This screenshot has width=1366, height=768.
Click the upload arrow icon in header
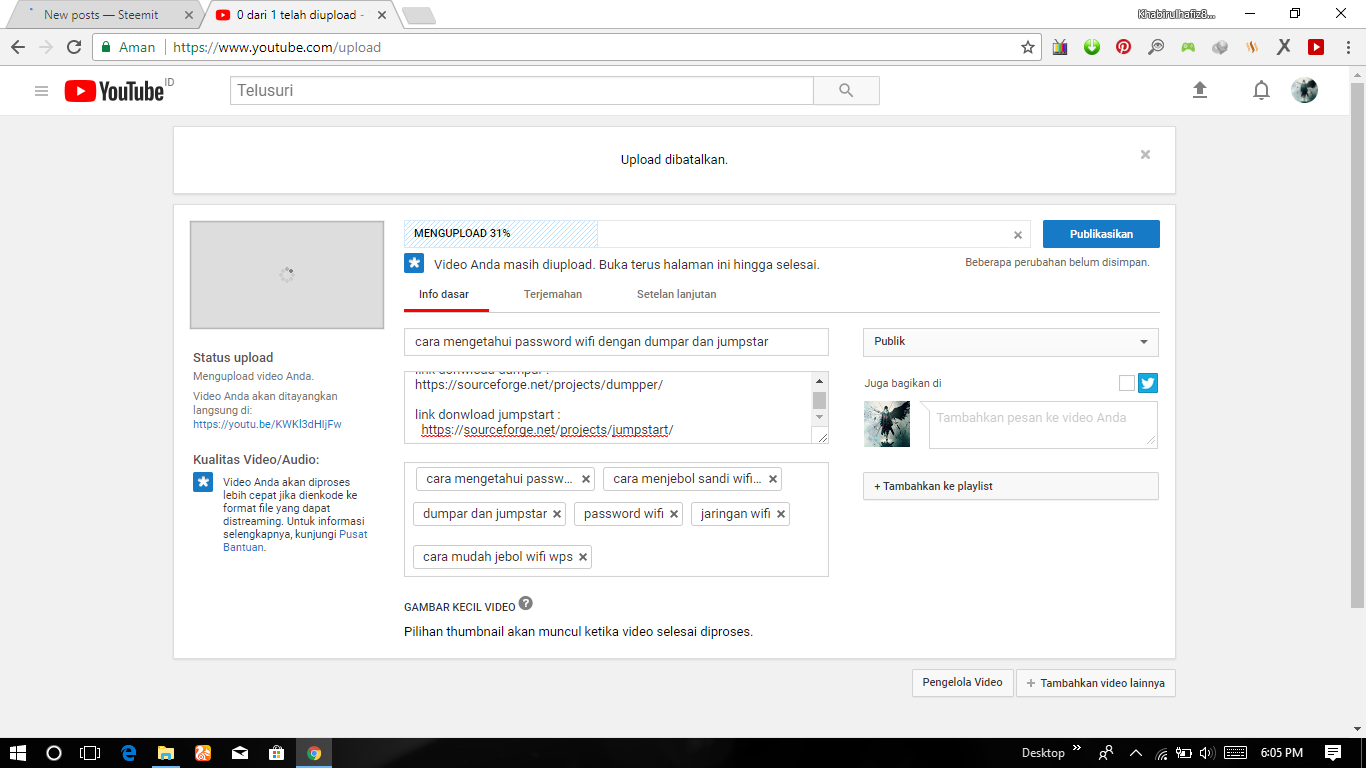point(1200,90)
